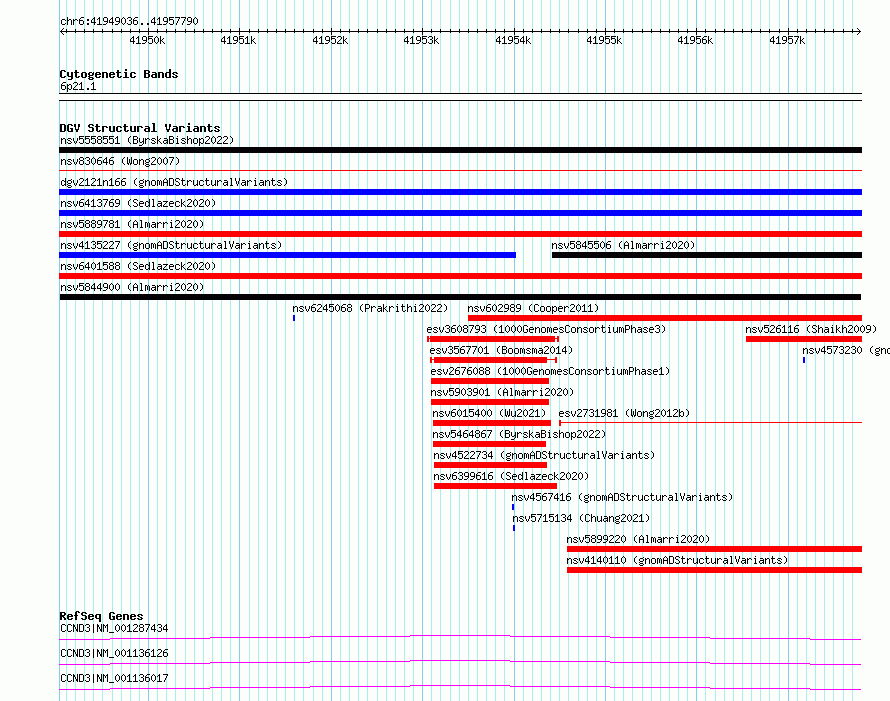
Task: Open nsv4140110 gnomADStructuralVariants label
Action: tap(678, 560)
